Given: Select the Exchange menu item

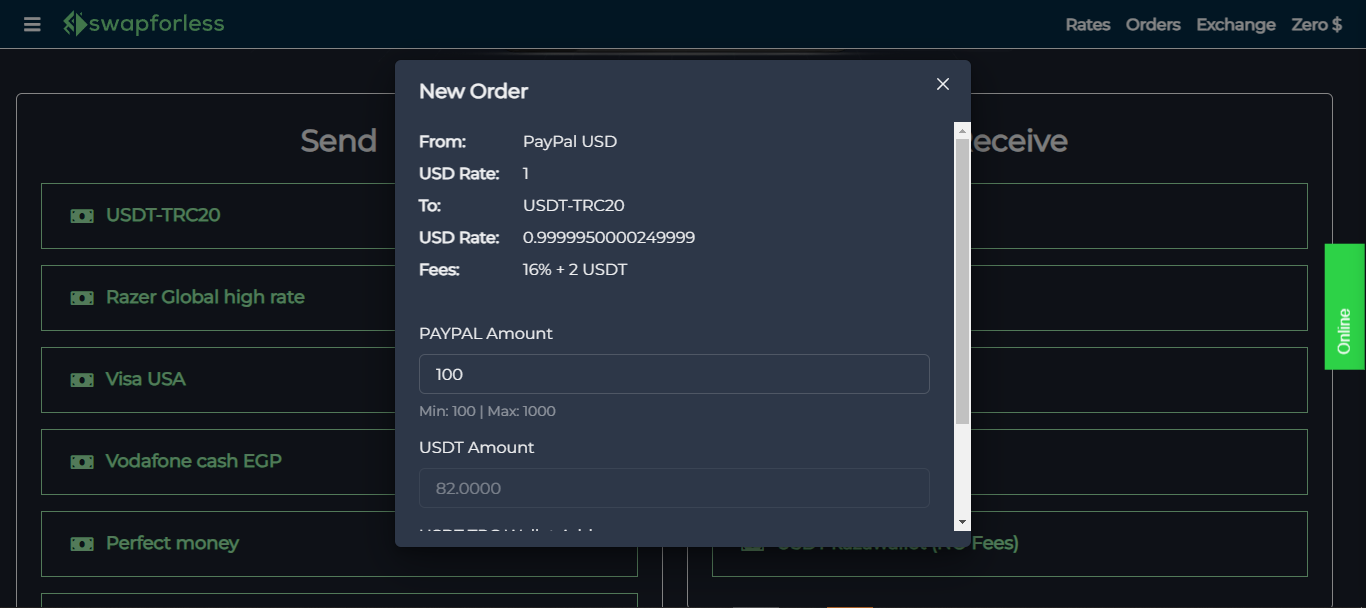Looking at the screenshot, I should 1235,24.
